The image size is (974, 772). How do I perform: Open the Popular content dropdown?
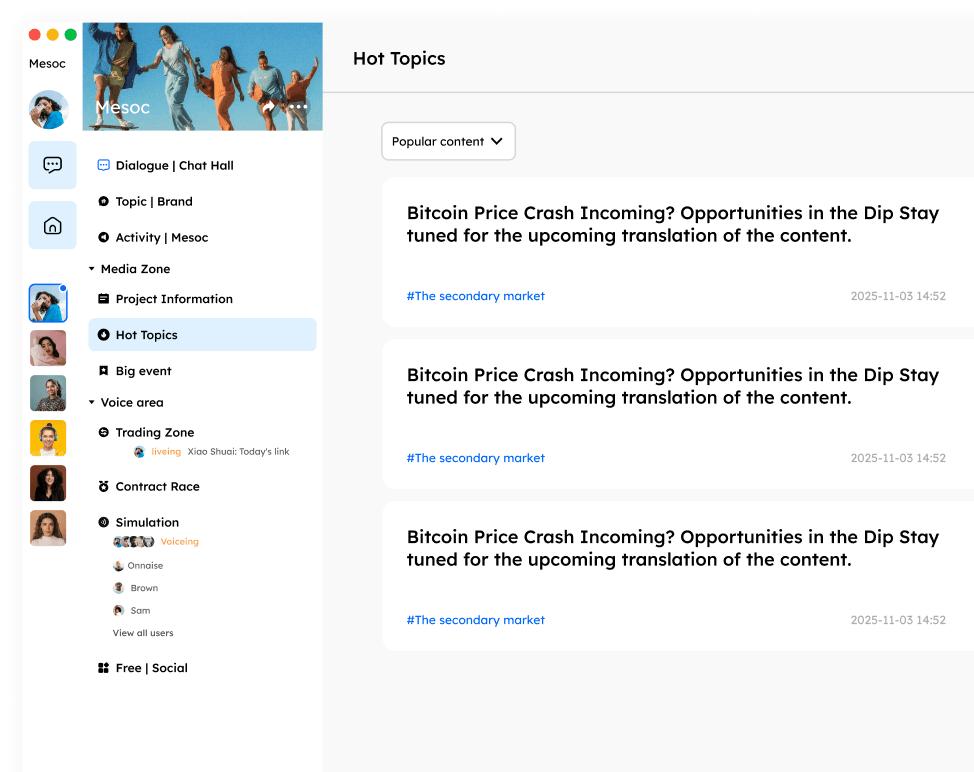448,142
